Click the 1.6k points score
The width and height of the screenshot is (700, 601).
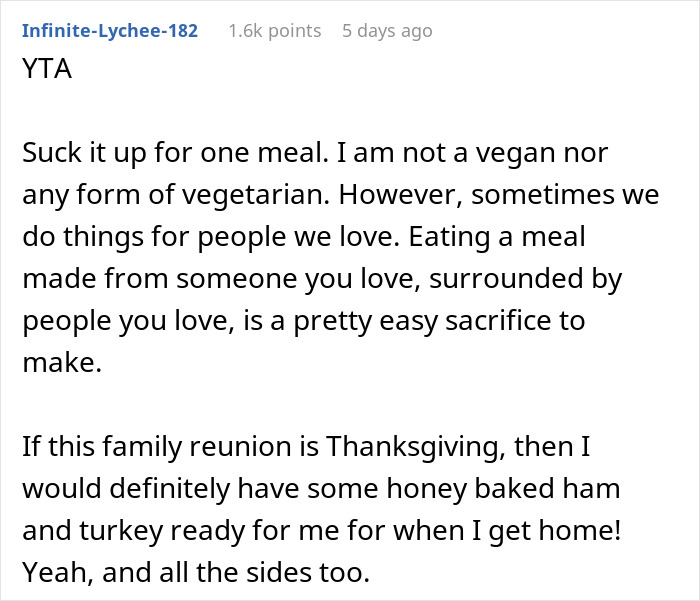(274, 30)
